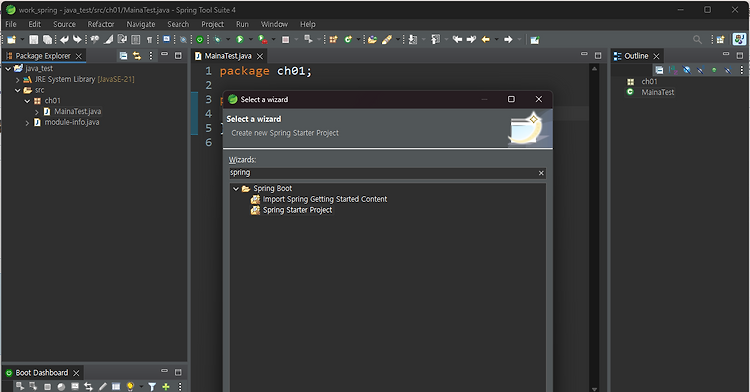
Task: Click the toolbar Search magnifier icon
Action: 697,40
